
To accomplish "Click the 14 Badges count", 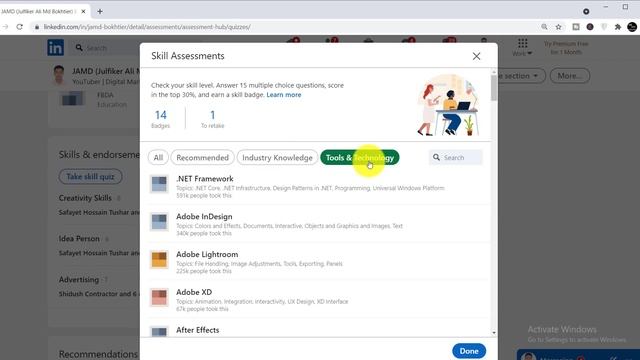I will (160, 119).
